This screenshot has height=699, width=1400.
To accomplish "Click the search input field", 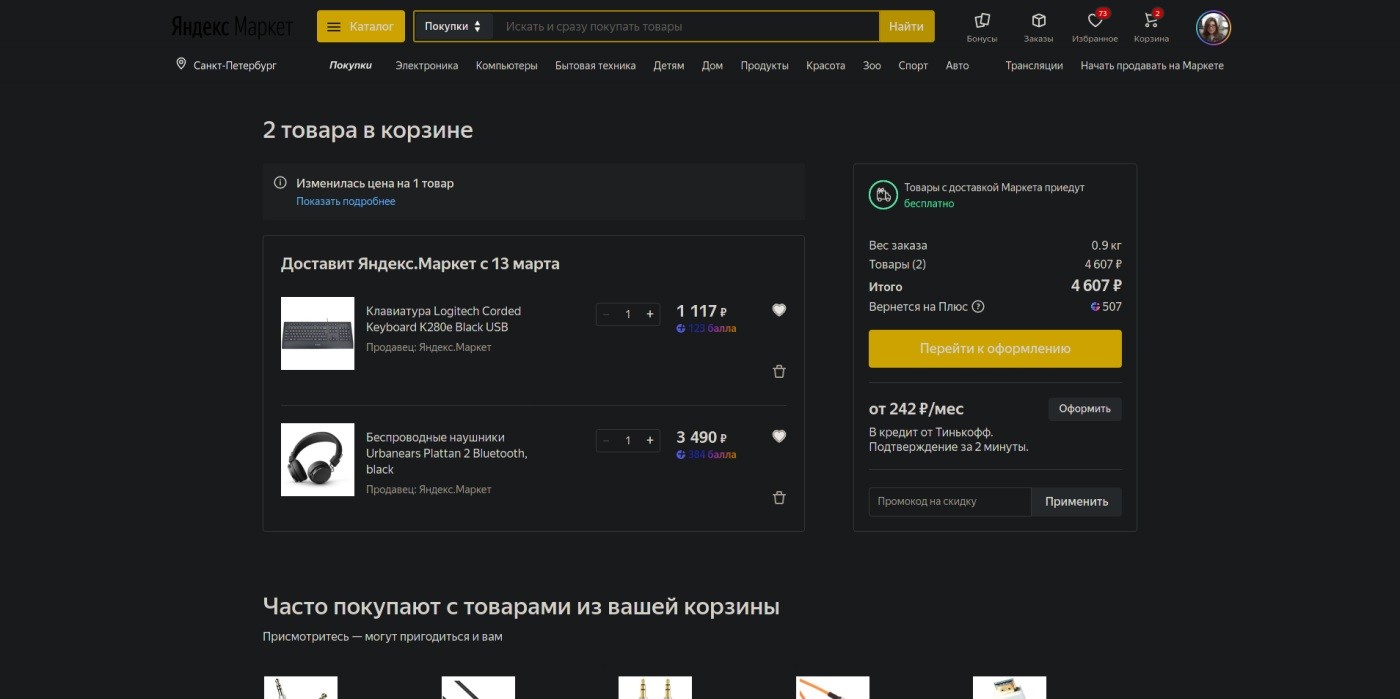I will coord(685,27).
